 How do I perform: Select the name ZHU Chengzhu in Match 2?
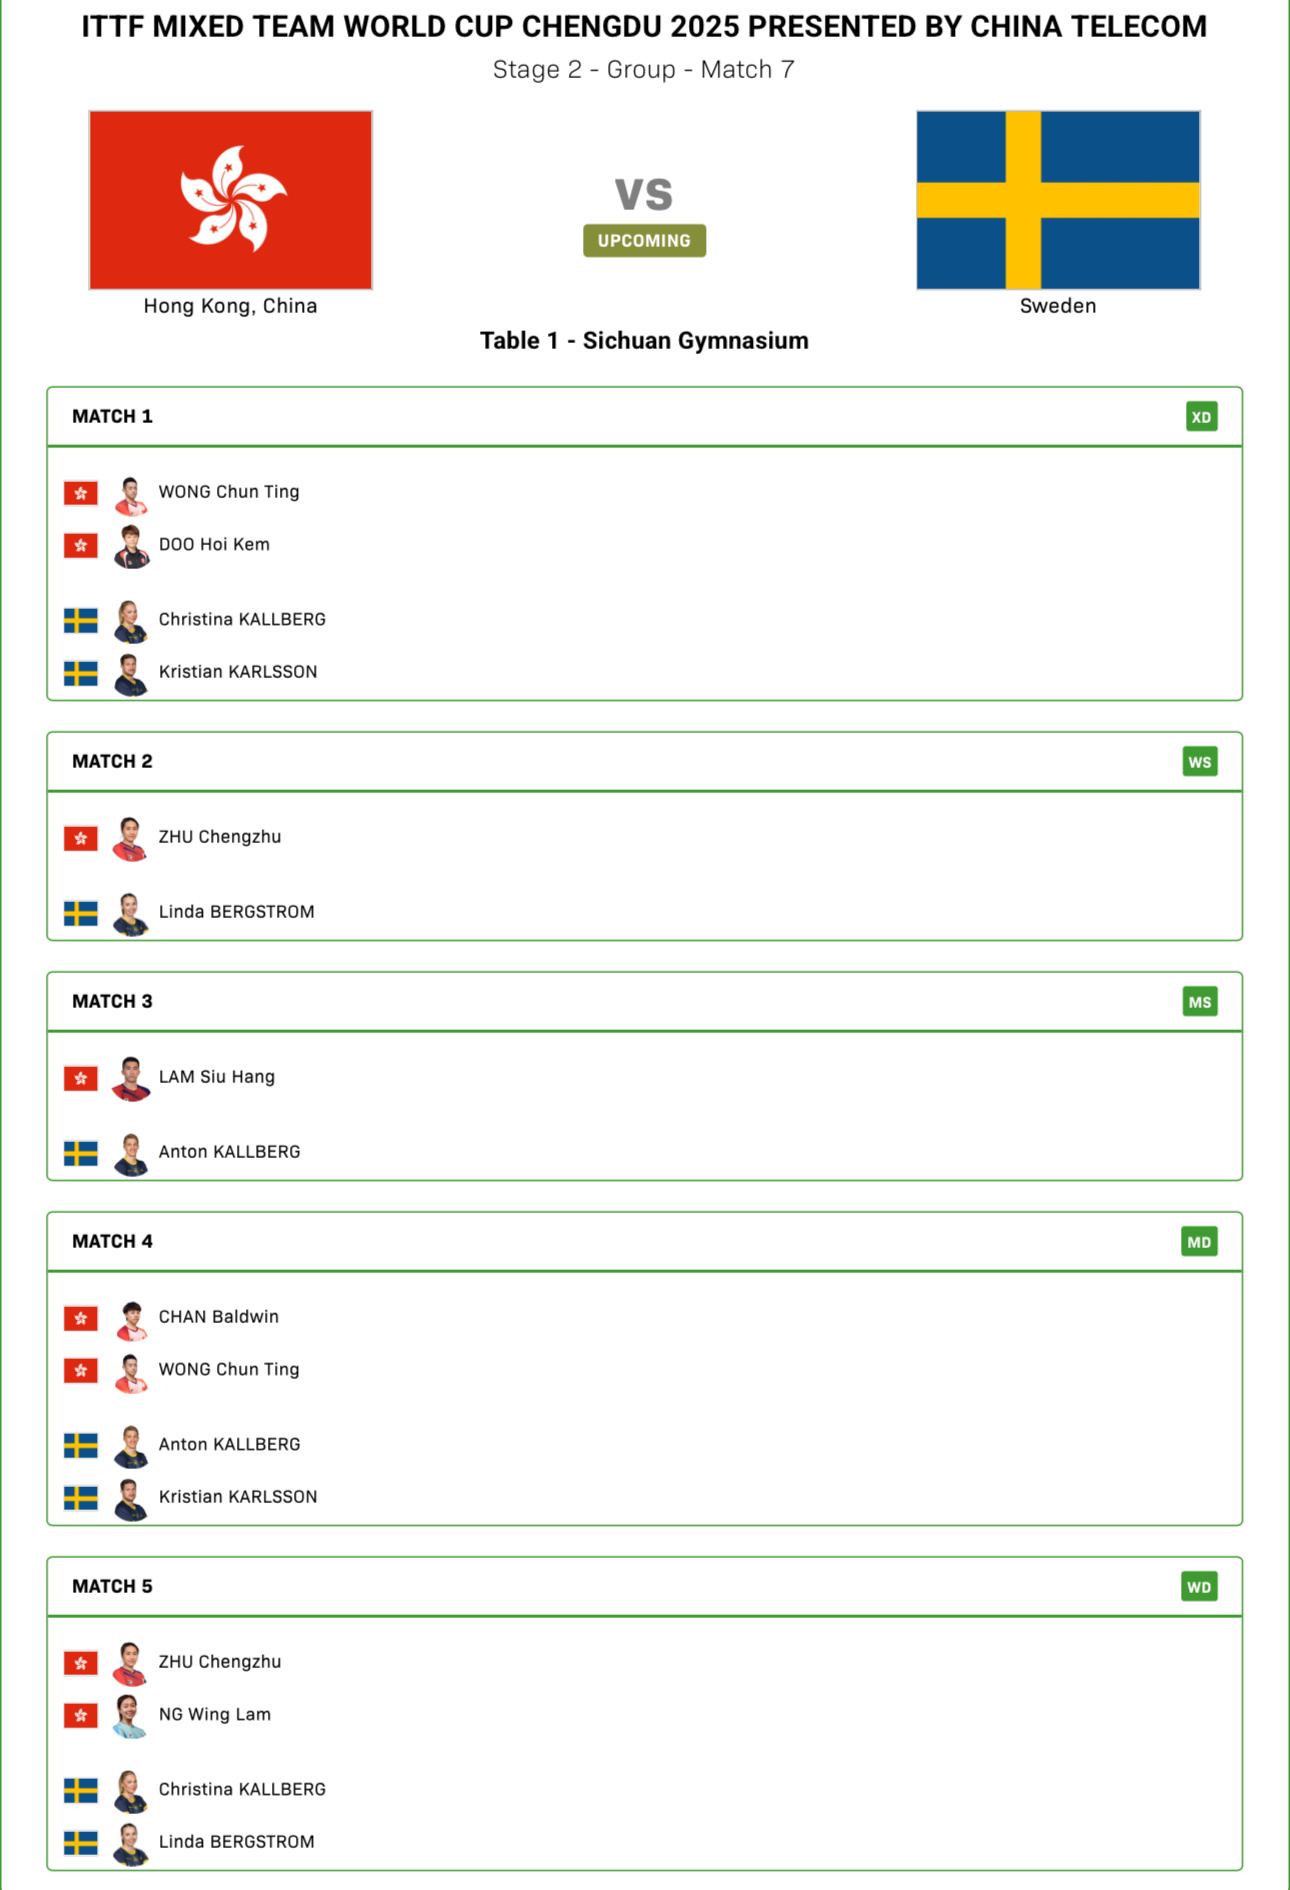(x=220, y=837)
